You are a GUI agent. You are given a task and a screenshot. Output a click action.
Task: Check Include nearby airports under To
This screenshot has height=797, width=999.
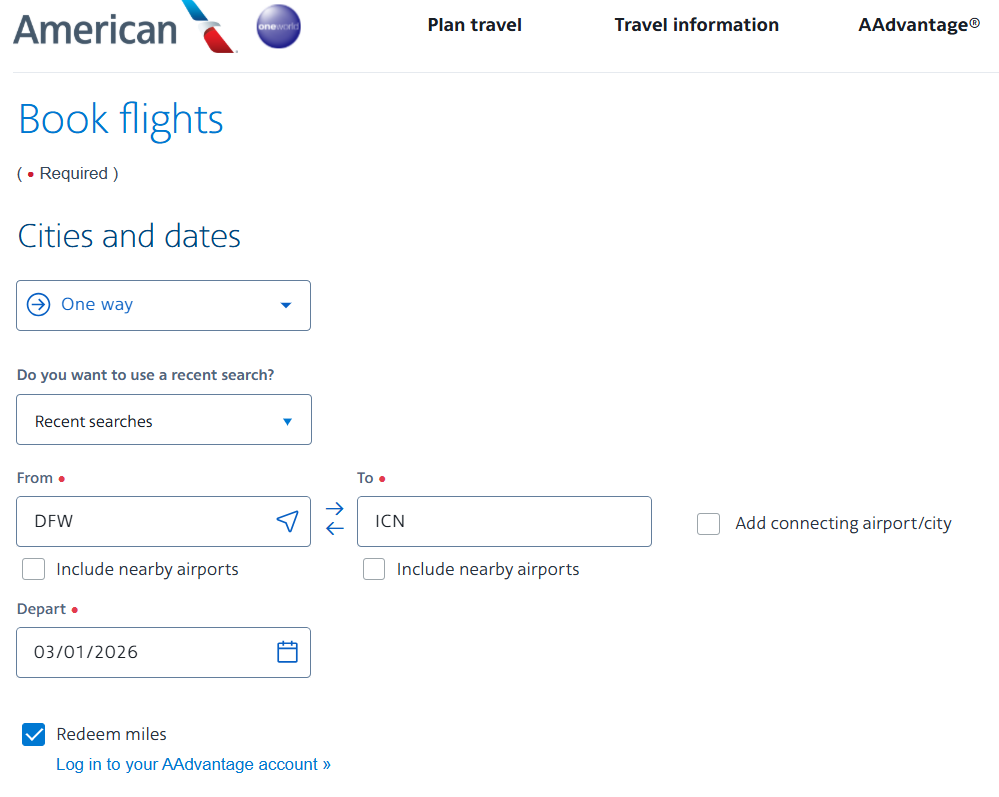point(373,569)
